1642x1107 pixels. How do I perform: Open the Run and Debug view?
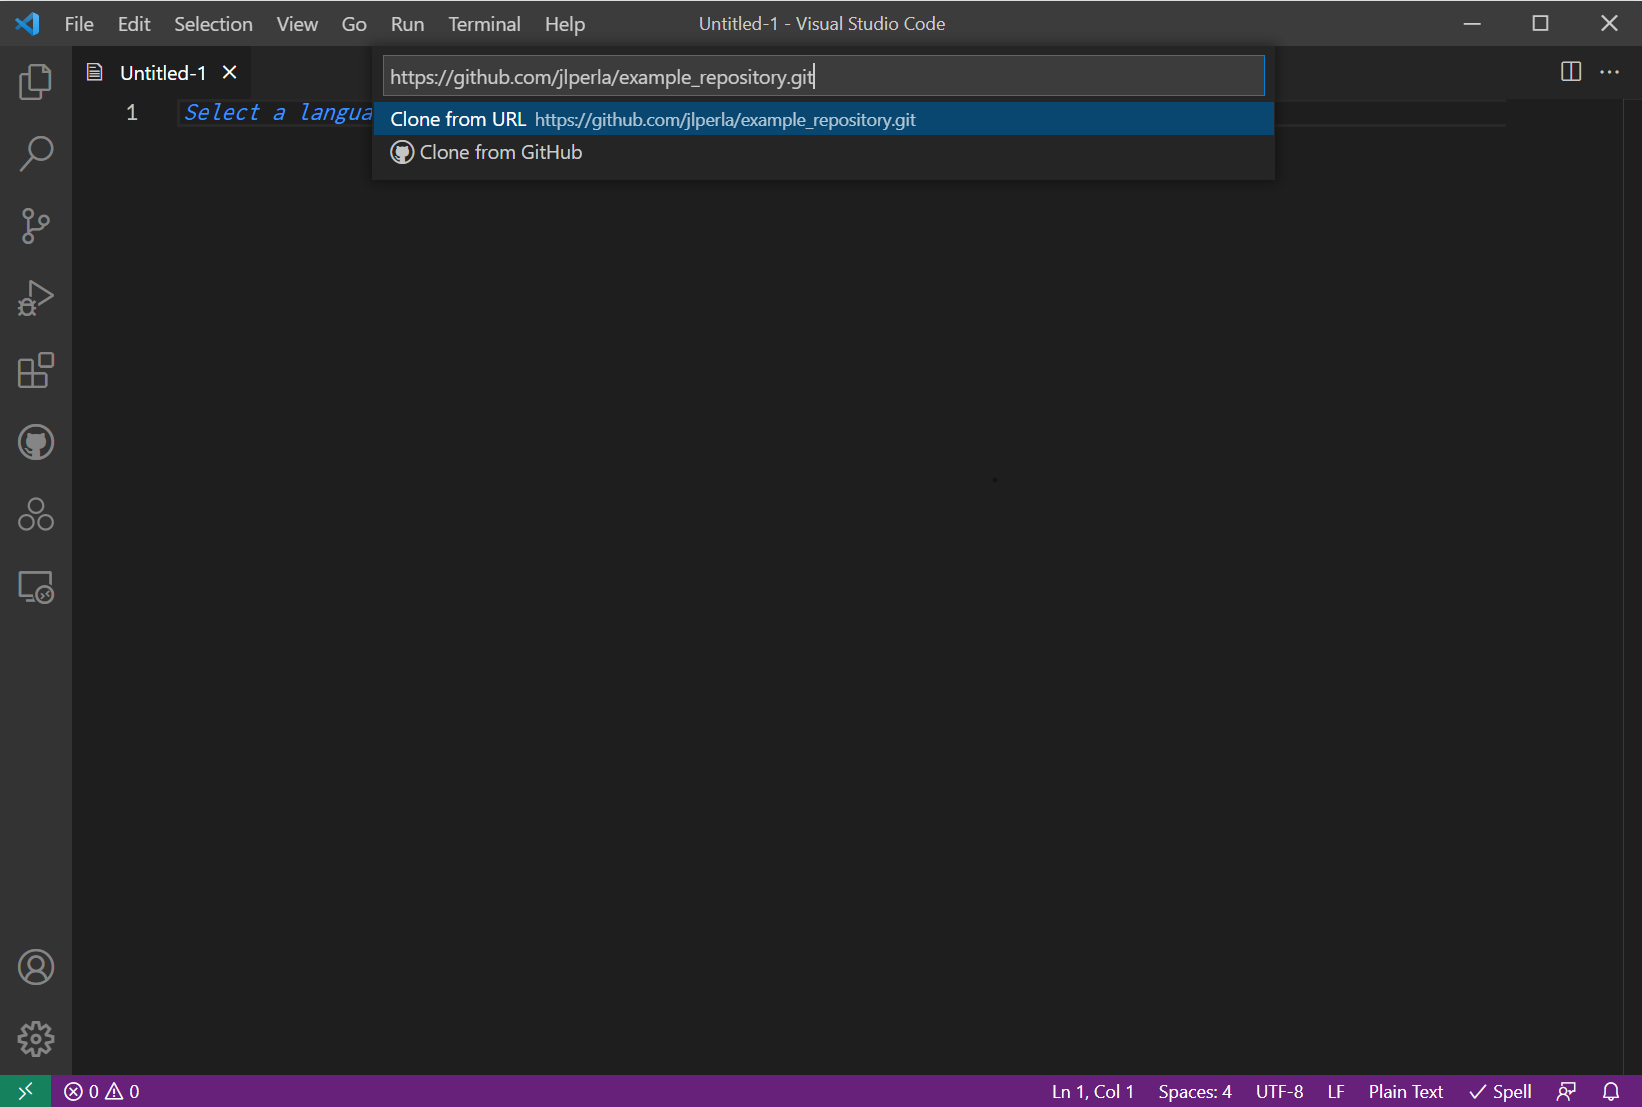coord(36,298)
